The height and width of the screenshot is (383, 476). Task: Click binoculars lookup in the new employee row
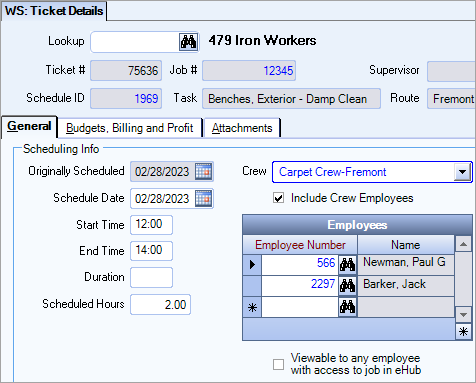pyautogui.click(x=347, y=307)
